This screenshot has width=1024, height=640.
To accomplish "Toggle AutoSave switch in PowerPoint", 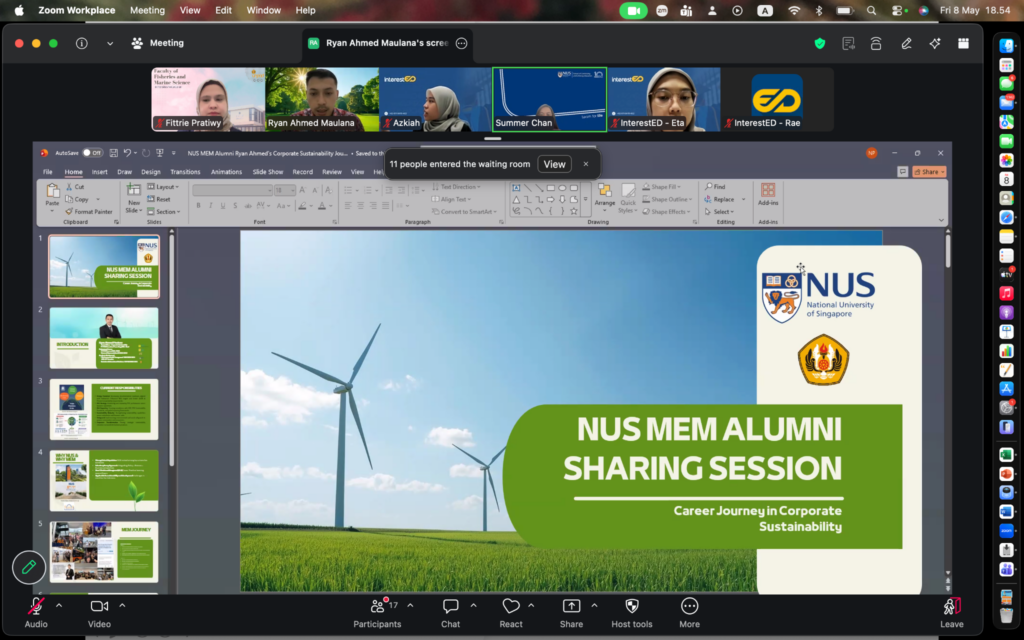I will point(92,153).
